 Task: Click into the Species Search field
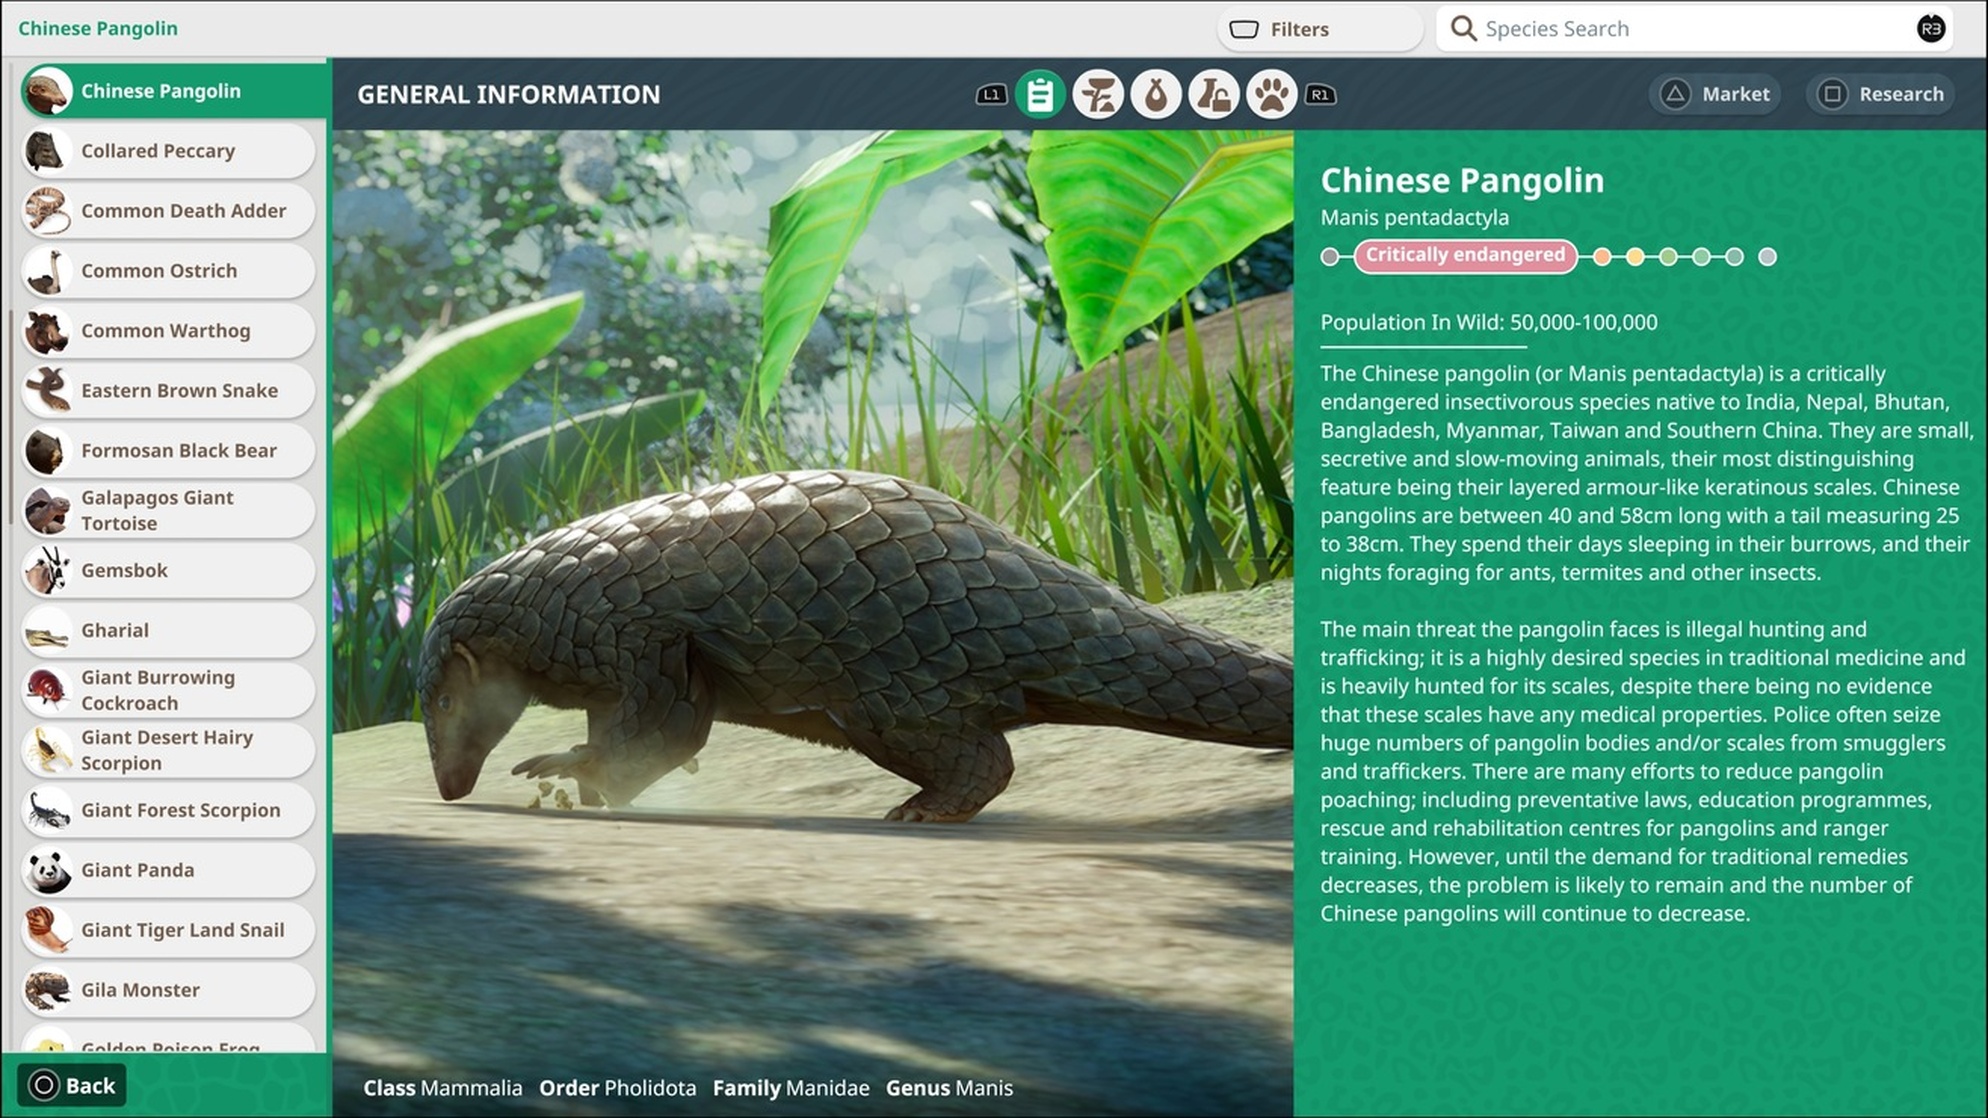pos(1694,29)
